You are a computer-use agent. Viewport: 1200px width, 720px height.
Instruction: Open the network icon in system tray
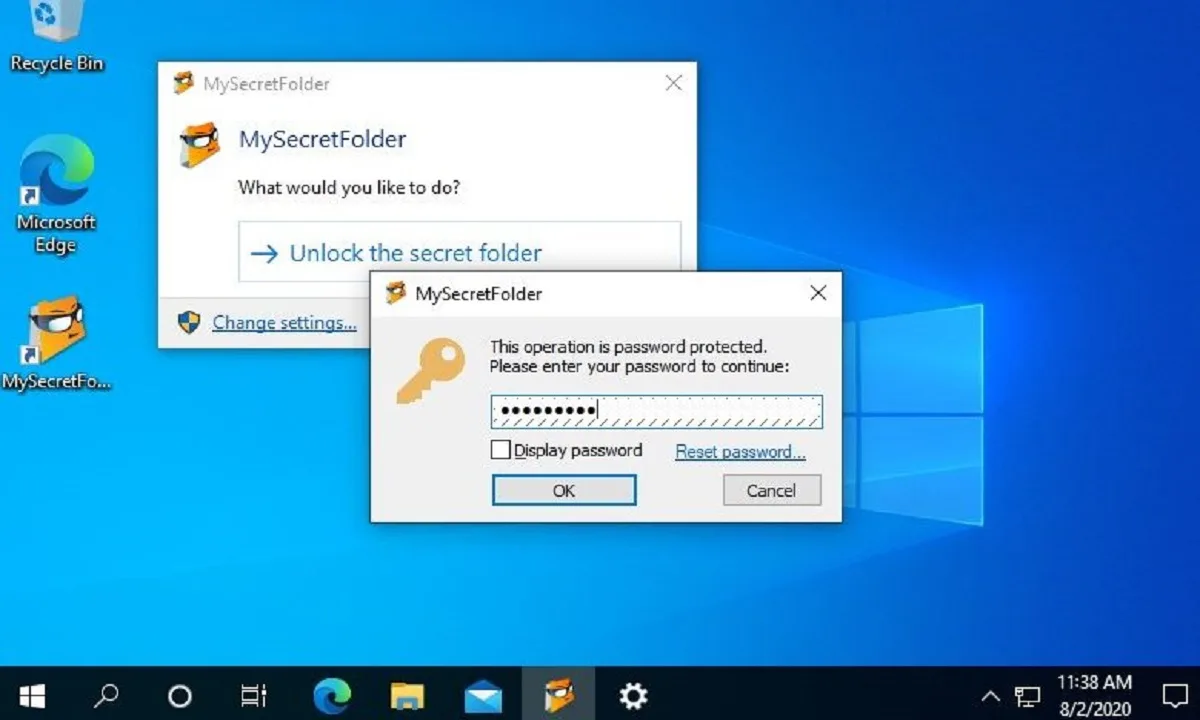tap(1027, 696)
